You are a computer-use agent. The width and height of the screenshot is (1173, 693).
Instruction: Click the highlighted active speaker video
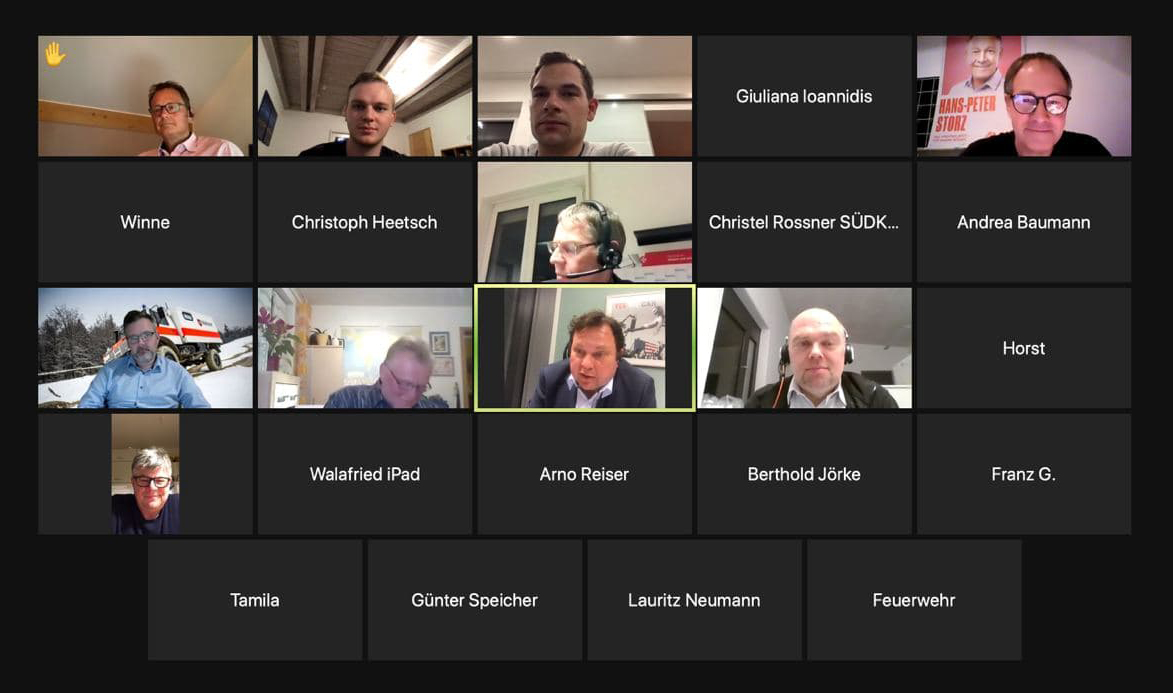pos(584,348)
